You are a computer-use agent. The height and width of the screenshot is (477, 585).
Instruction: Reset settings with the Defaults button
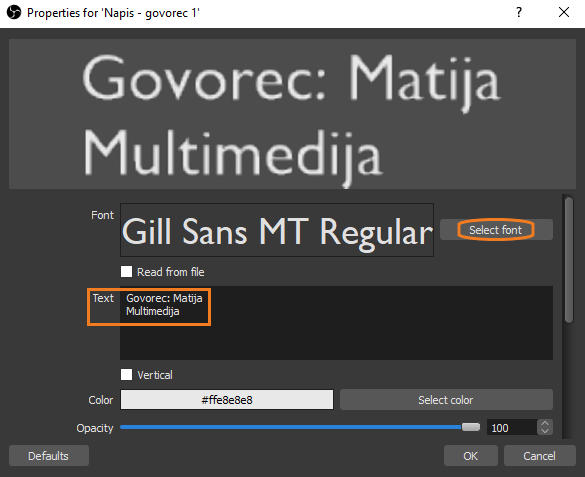tap(49, 455)
